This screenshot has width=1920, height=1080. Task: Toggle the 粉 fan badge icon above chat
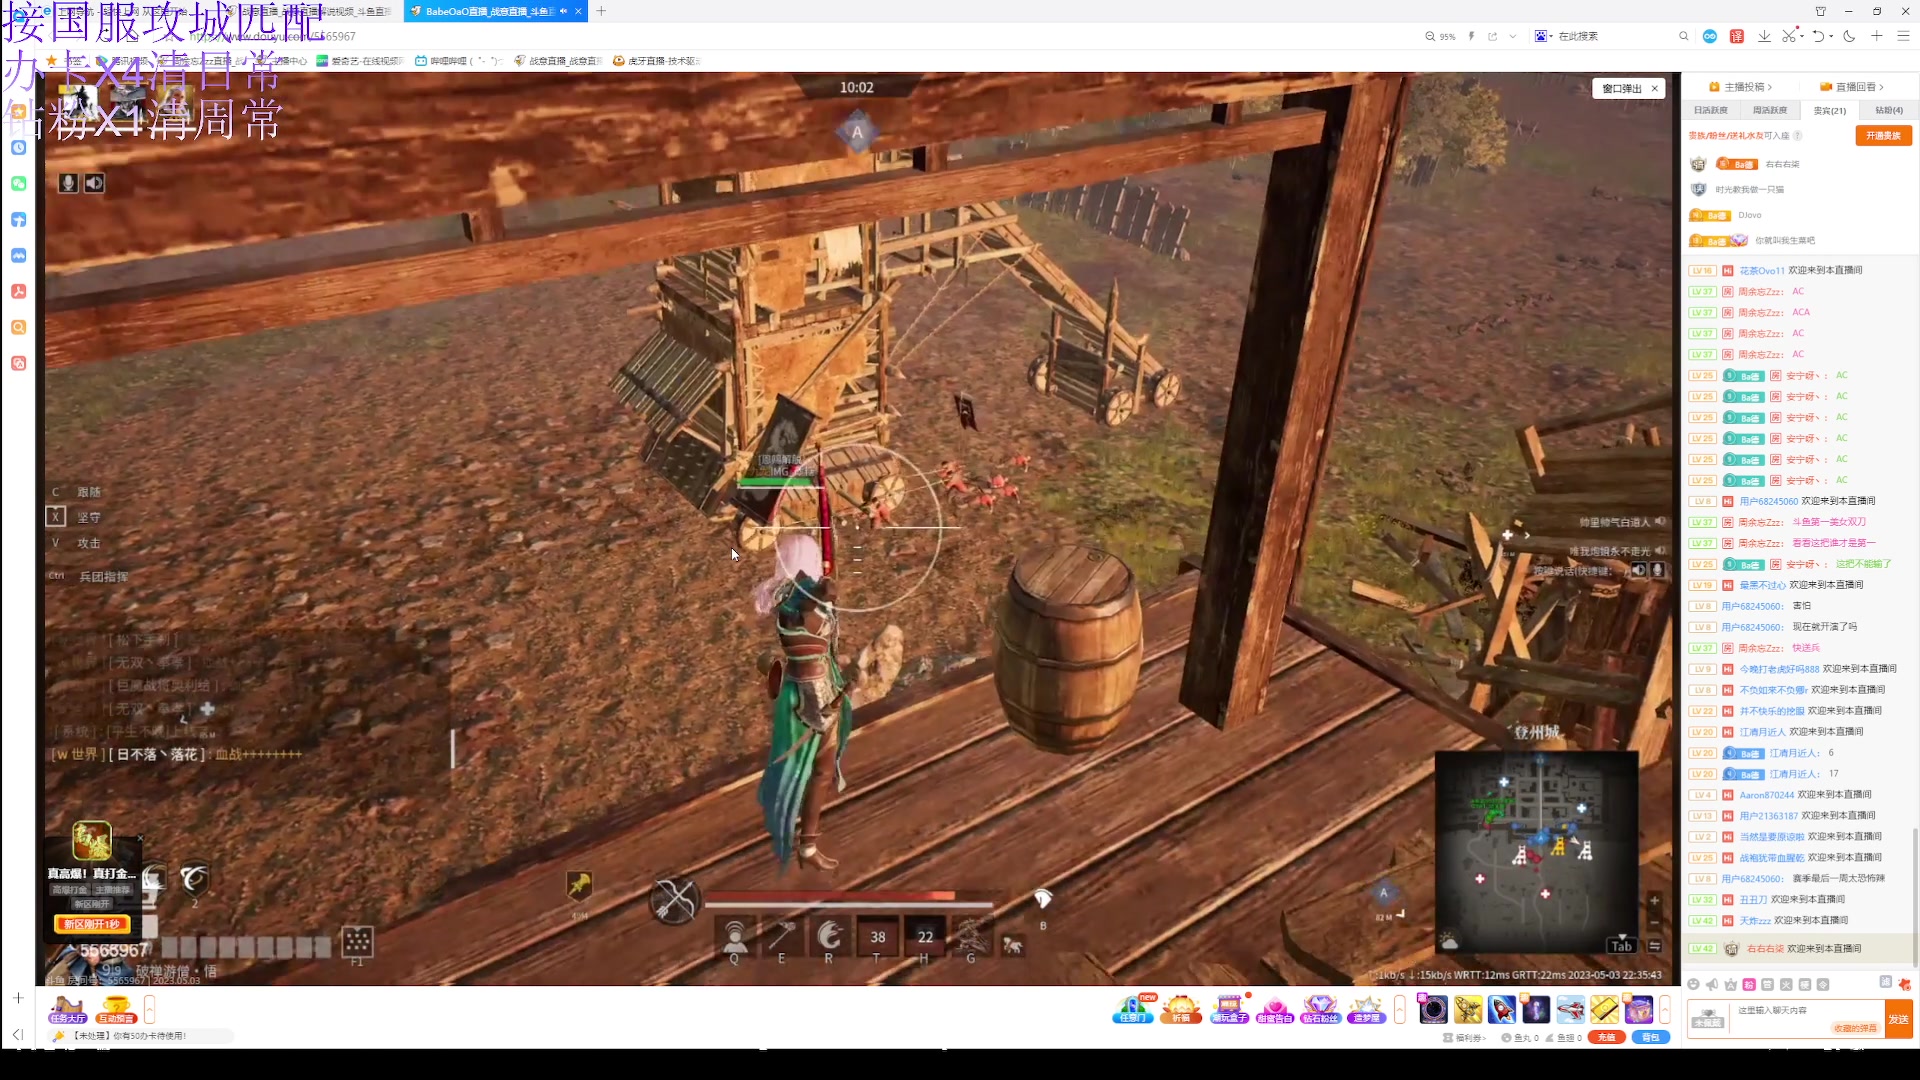pos(1749,984)
